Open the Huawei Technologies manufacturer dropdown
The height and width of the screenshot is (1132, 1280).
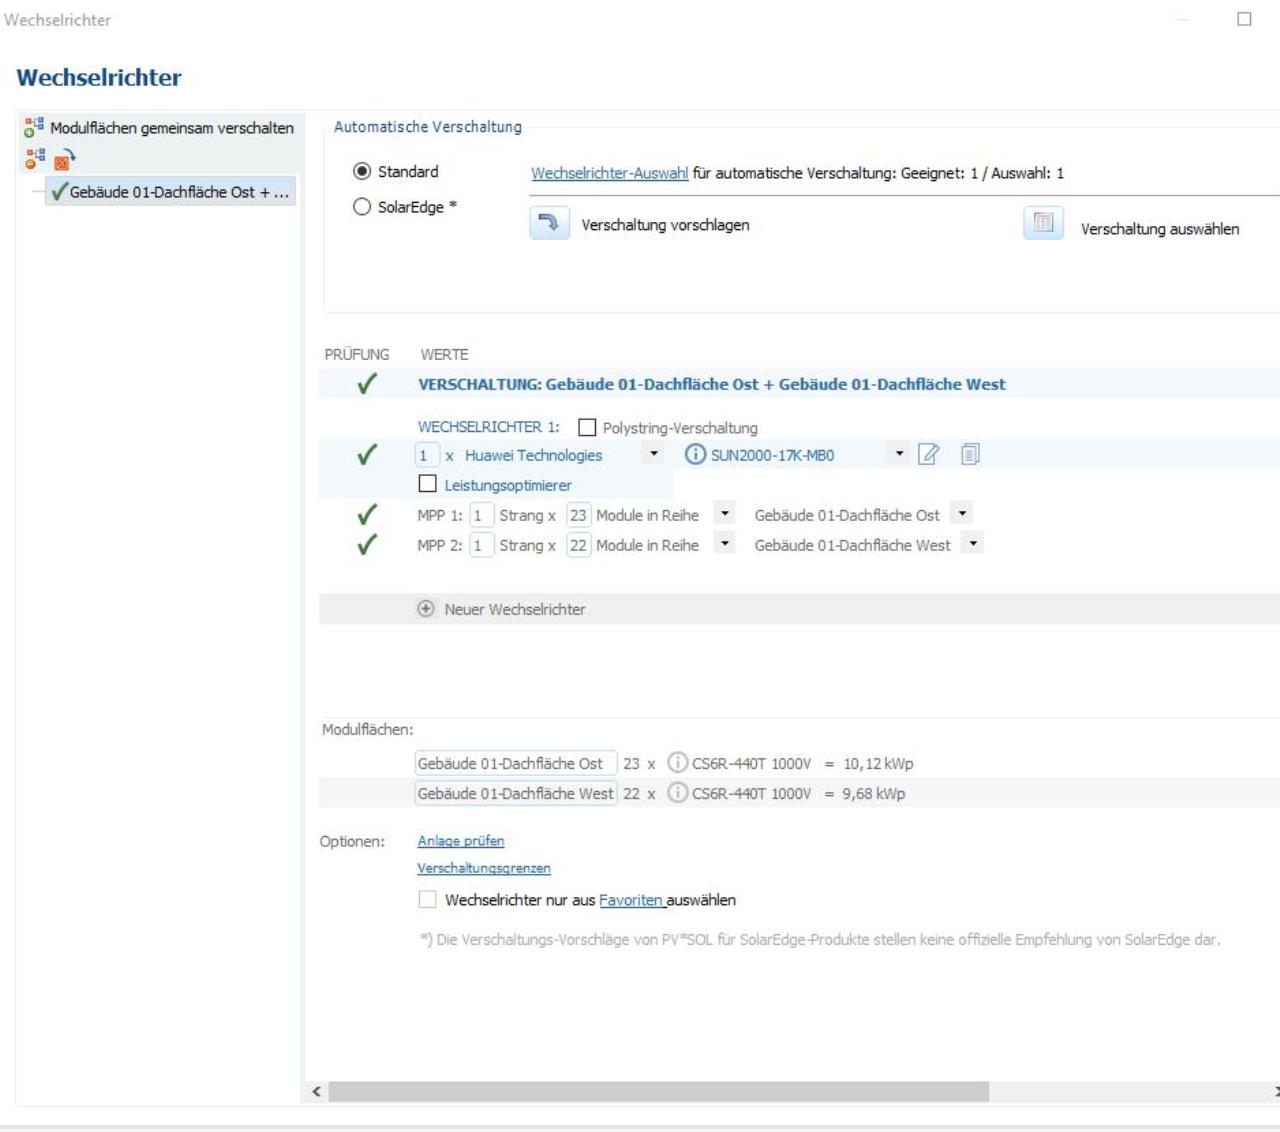653,454
